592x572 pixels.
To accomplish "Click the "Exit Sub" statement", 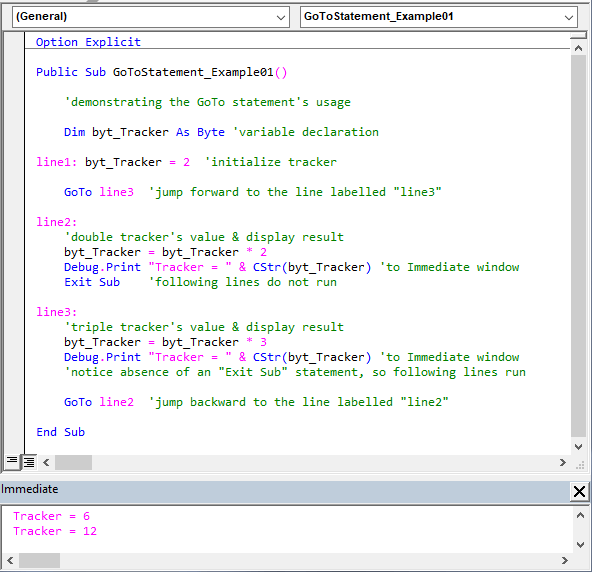I will tap(92, 282).
